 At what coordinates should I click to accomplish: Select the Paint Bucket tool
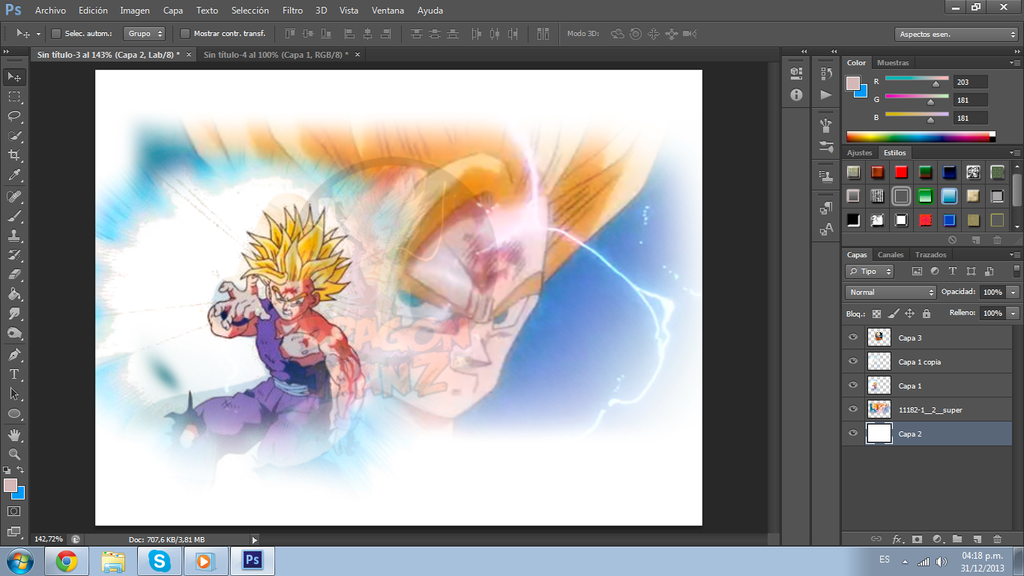pos(14,294)
